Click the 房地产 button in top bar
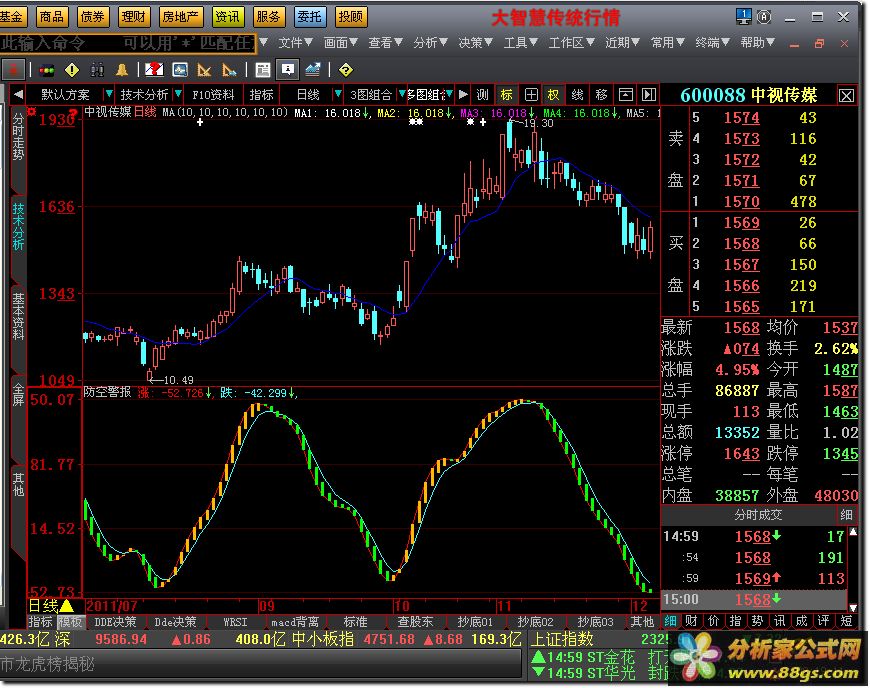 (x=180, y=17)
